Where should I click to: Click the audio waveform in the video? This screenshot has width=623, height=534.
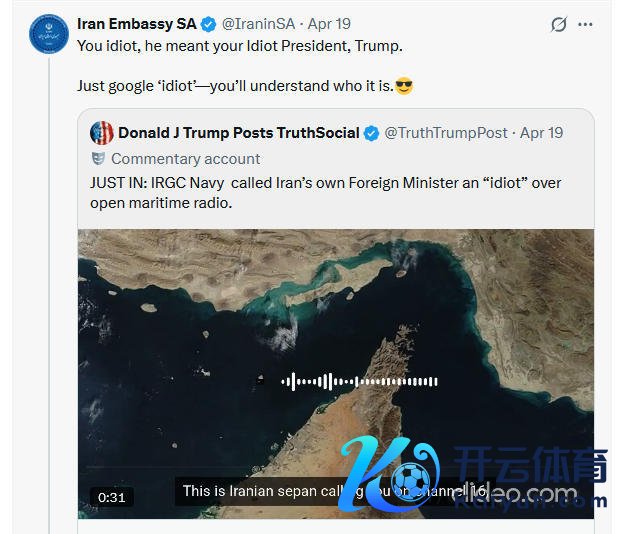pyautogui.click(x=360, y=381)
